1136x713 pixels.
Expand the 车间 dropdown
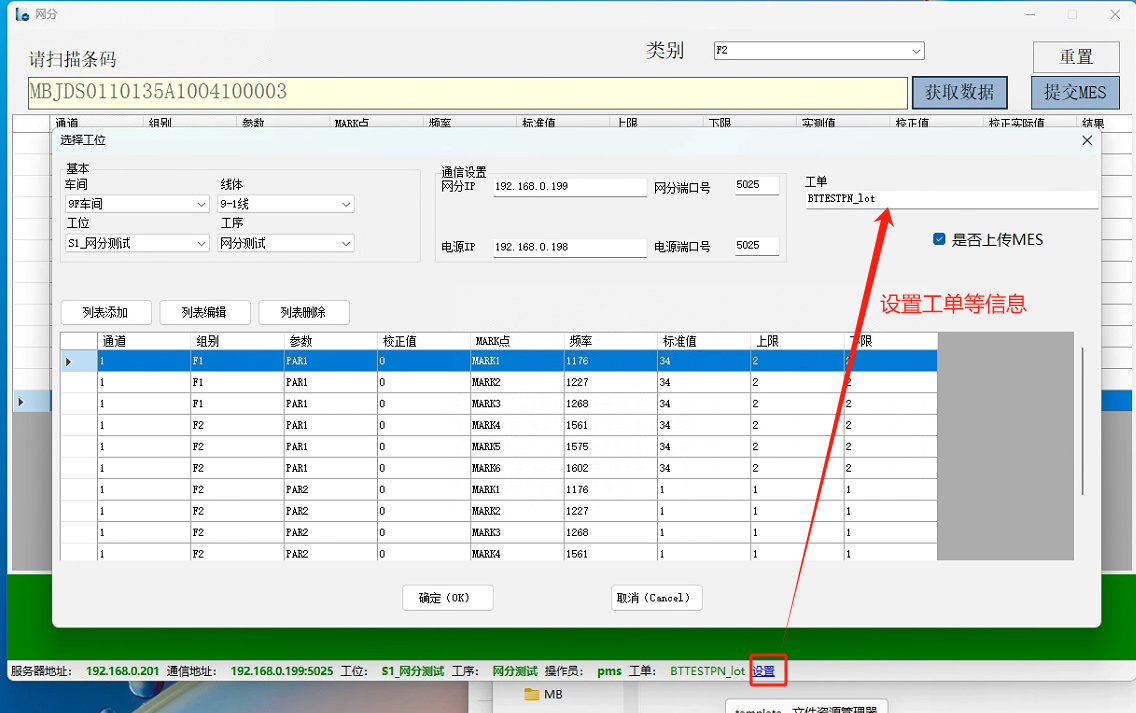[202, 205]
